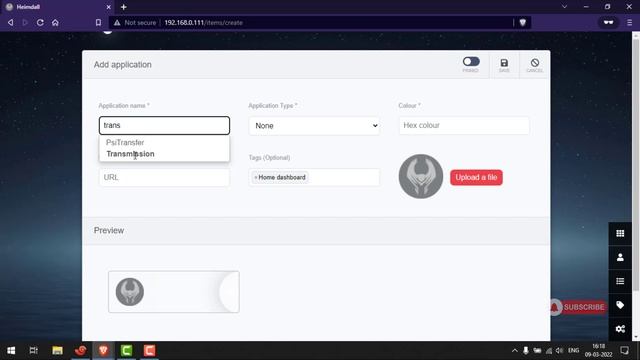Open the notification center
The image size is (640, 360).
[624, 351]
